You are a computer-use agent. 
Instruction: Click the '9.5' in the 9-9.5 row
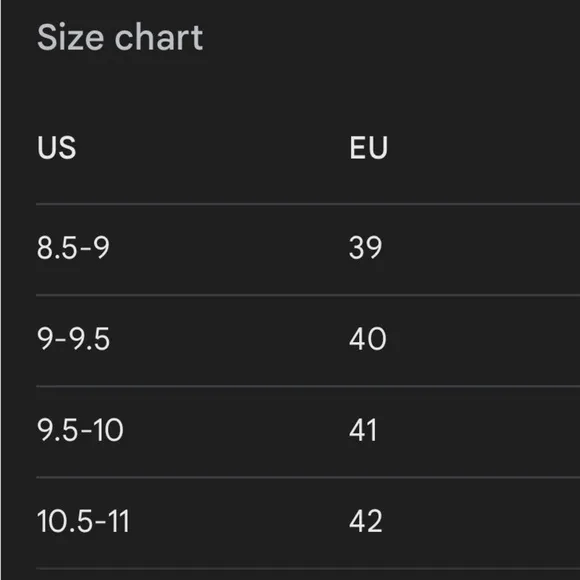pyautogui.click(x=90, y=338)
